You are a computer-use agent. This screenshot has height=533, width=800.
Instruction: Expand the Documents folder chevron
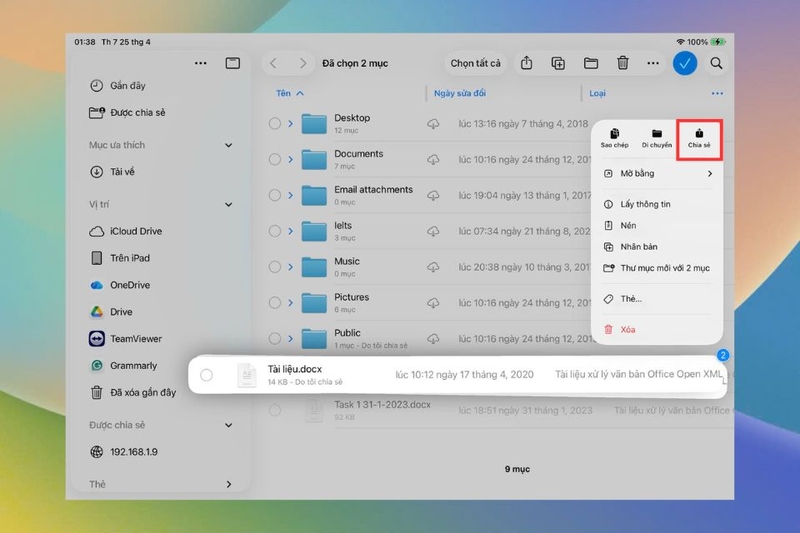coord(290,160)
